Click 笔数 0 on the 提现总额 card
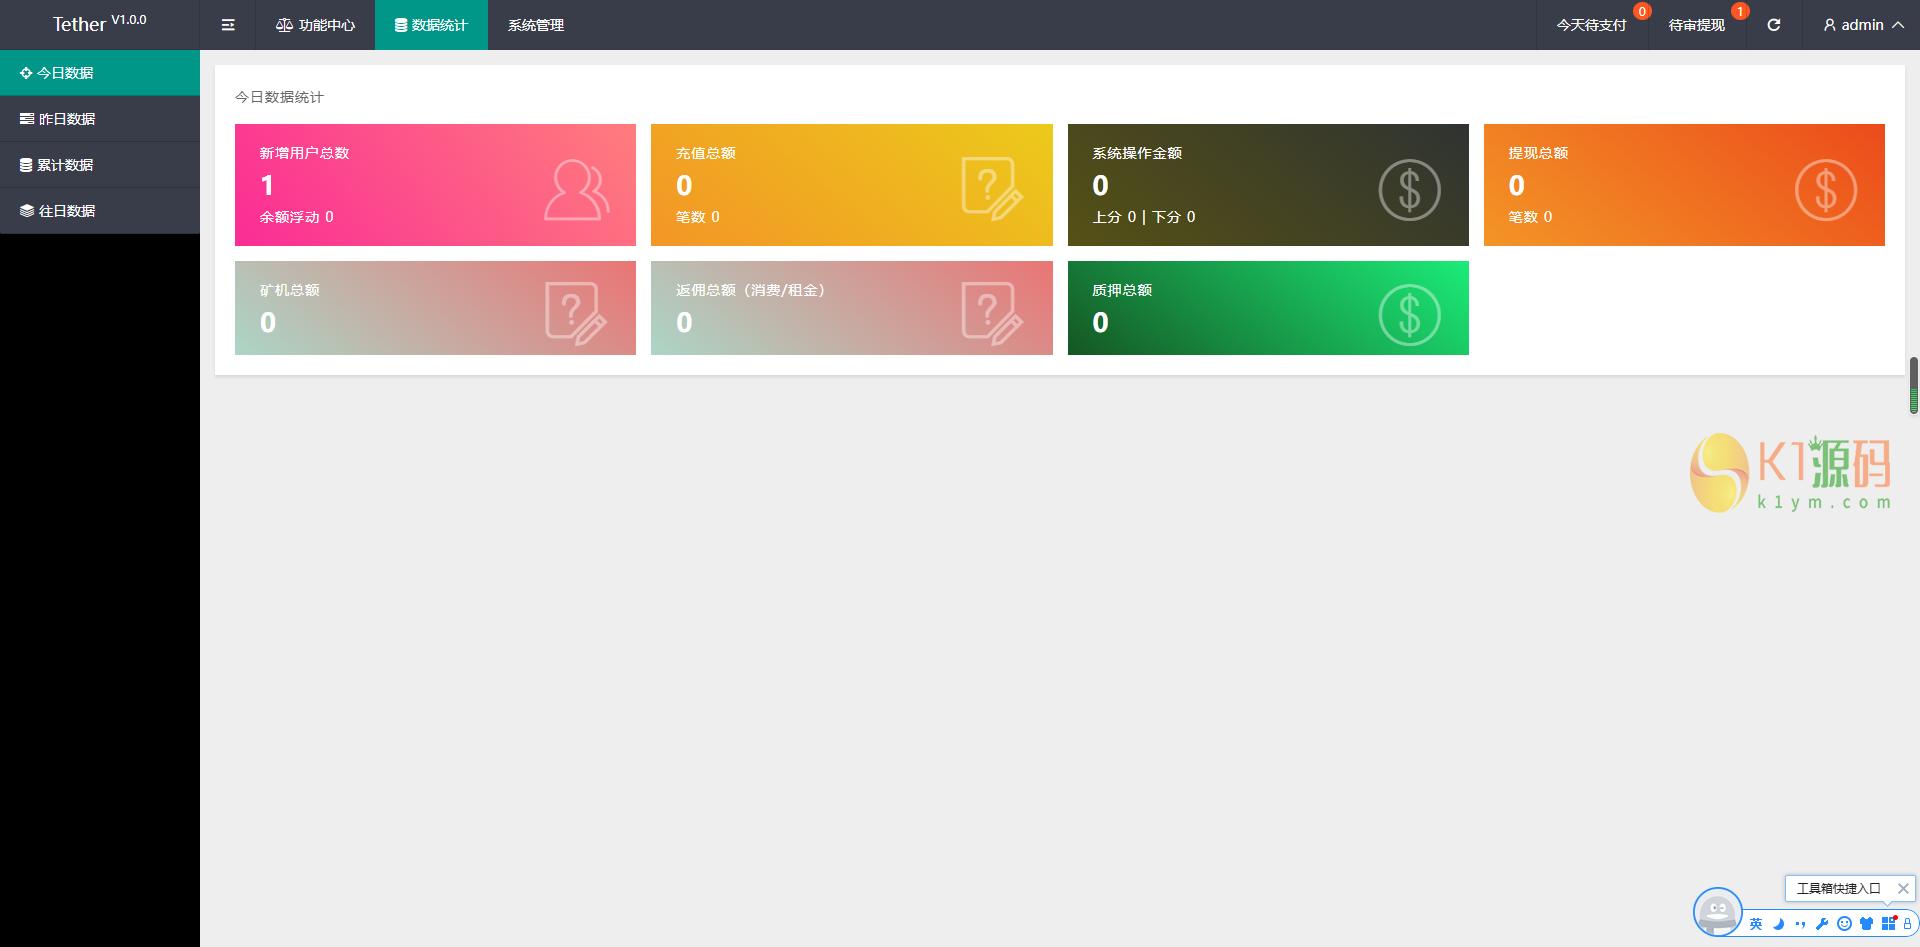The width and height of the screenshot is (1920, 947). pos(1530,217)
